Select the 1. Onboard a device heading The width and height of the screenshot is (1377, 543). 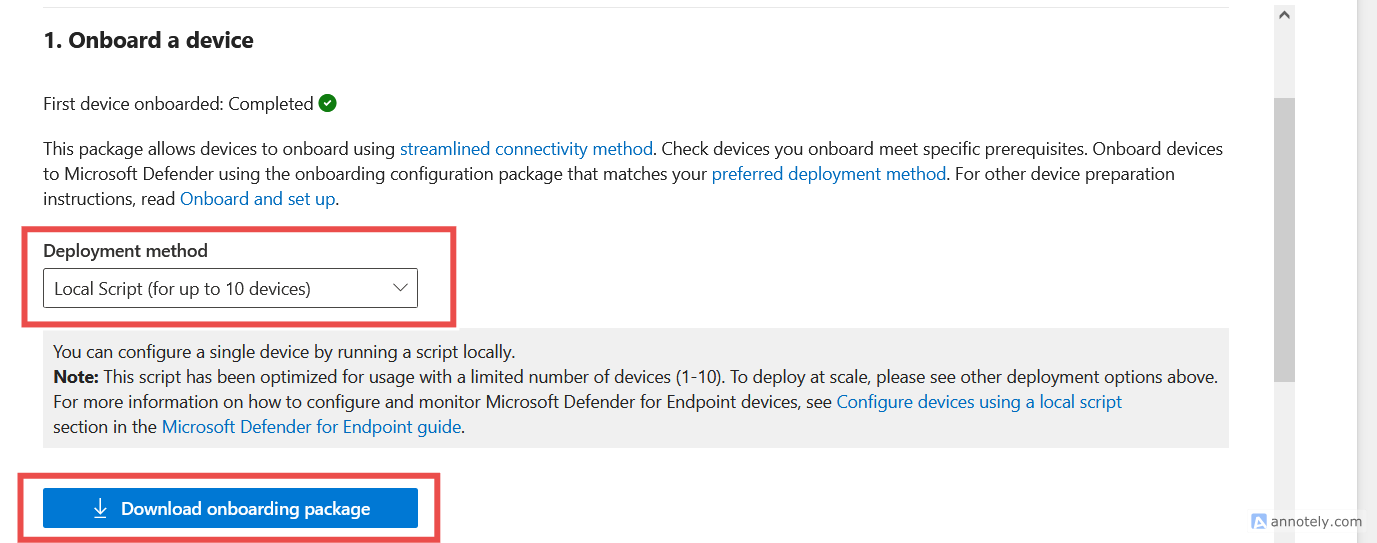[x=148, y=41]
